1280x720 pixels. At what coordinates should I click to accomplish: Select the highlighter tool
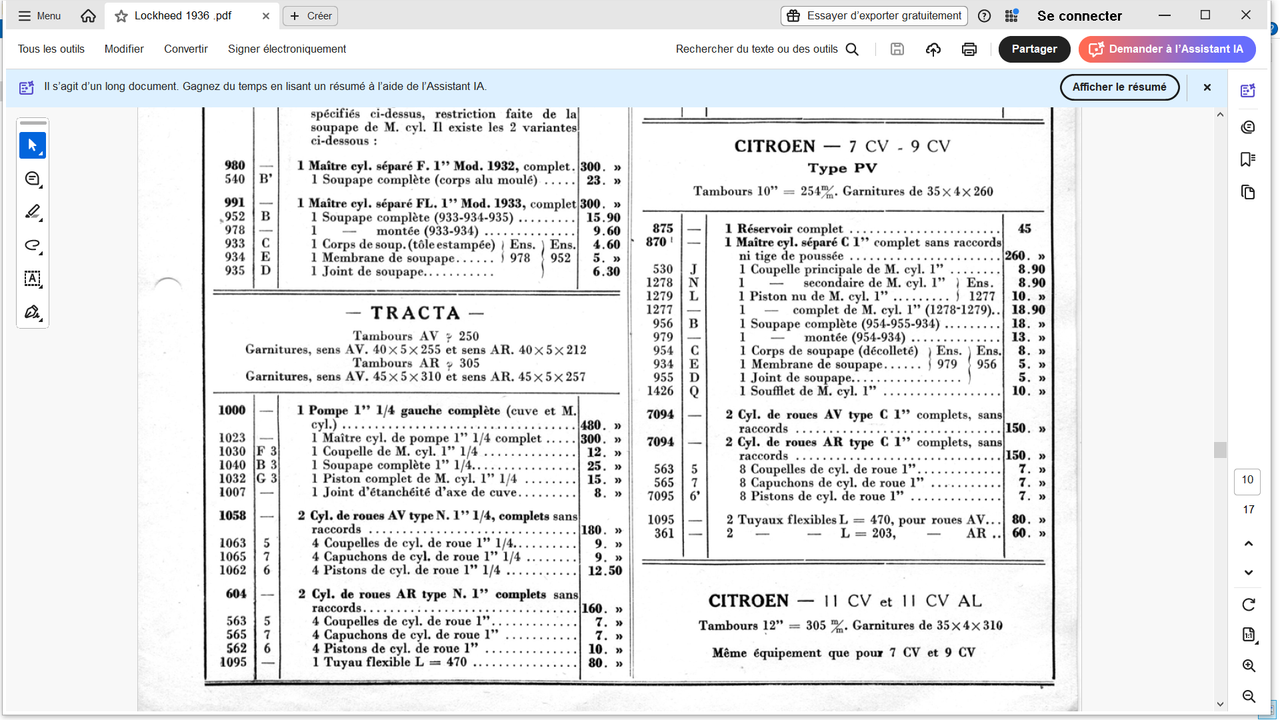32,212
